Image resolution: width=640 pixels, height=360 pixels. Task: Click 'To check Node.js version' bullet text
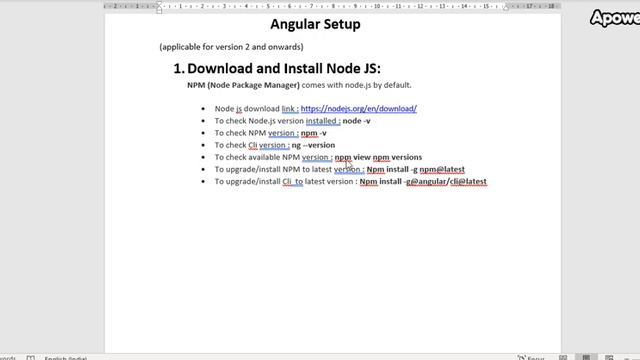coord(259,121)
